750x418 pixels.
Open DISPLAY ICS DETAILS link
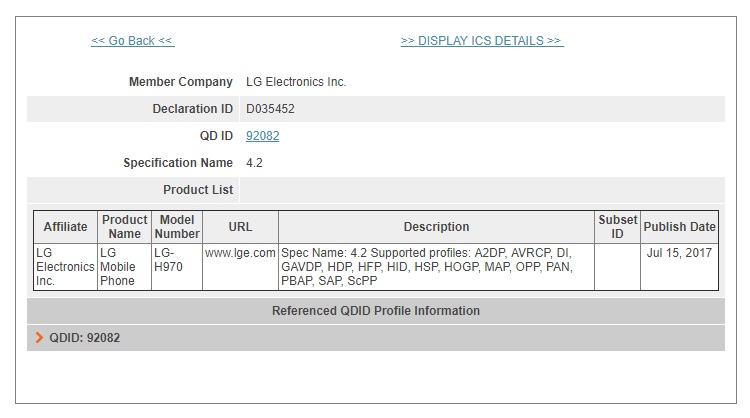(x=482, y=41)
